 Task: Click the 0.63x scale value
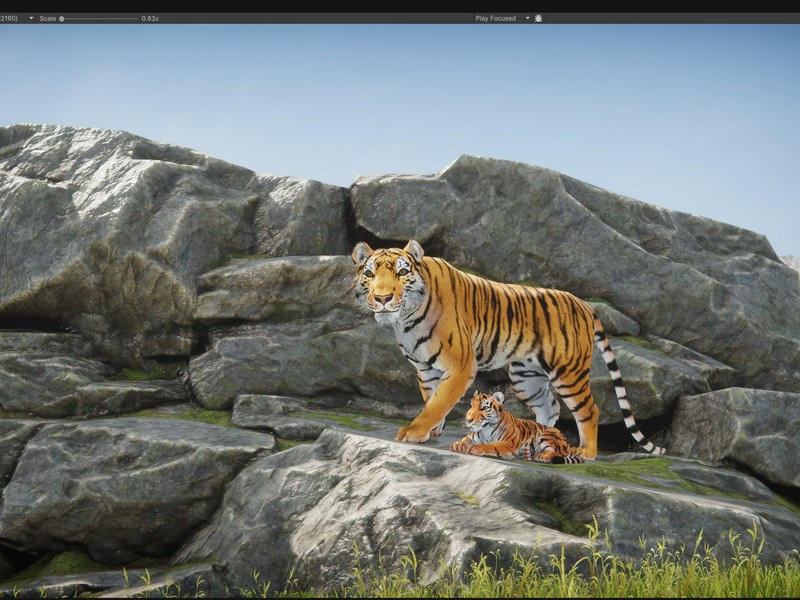pyautogui.click(x=150, y=18)
